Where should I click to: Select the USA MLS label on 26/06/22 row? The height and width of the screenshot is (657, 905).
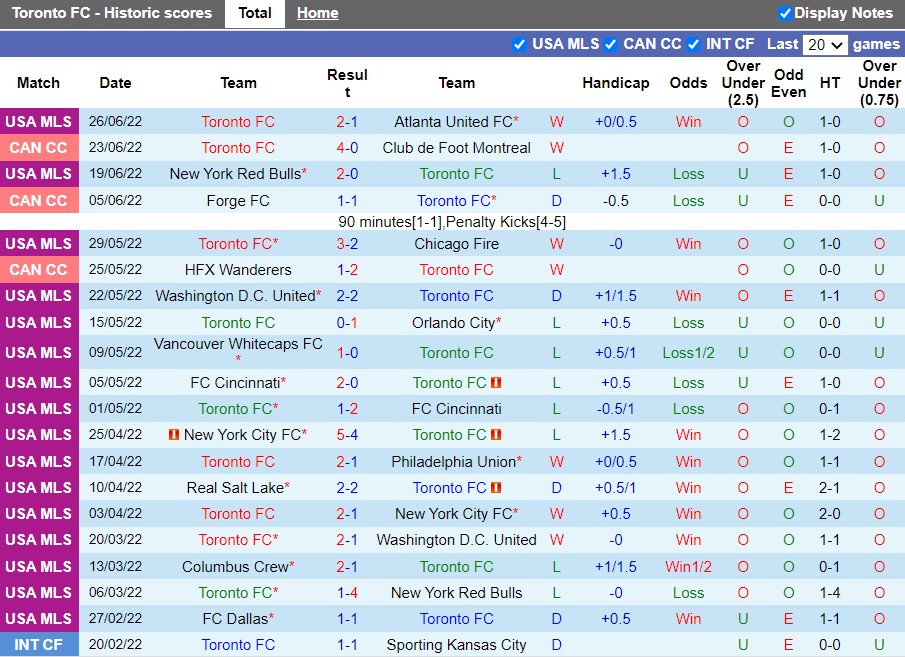click(x=39, y=122)
